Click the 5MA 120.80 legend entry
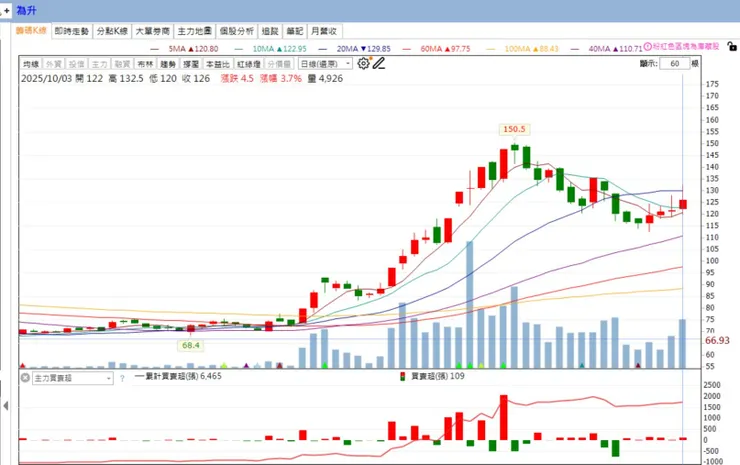Viewport: 740px width, 465px height. (x=185, y=49)
